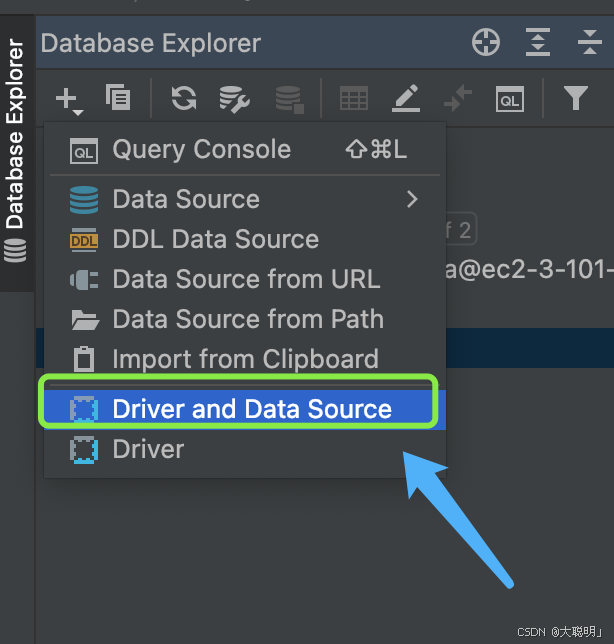Choose Data Source from Path
Viewport: 614px width, 644px height.
point(248,319)
